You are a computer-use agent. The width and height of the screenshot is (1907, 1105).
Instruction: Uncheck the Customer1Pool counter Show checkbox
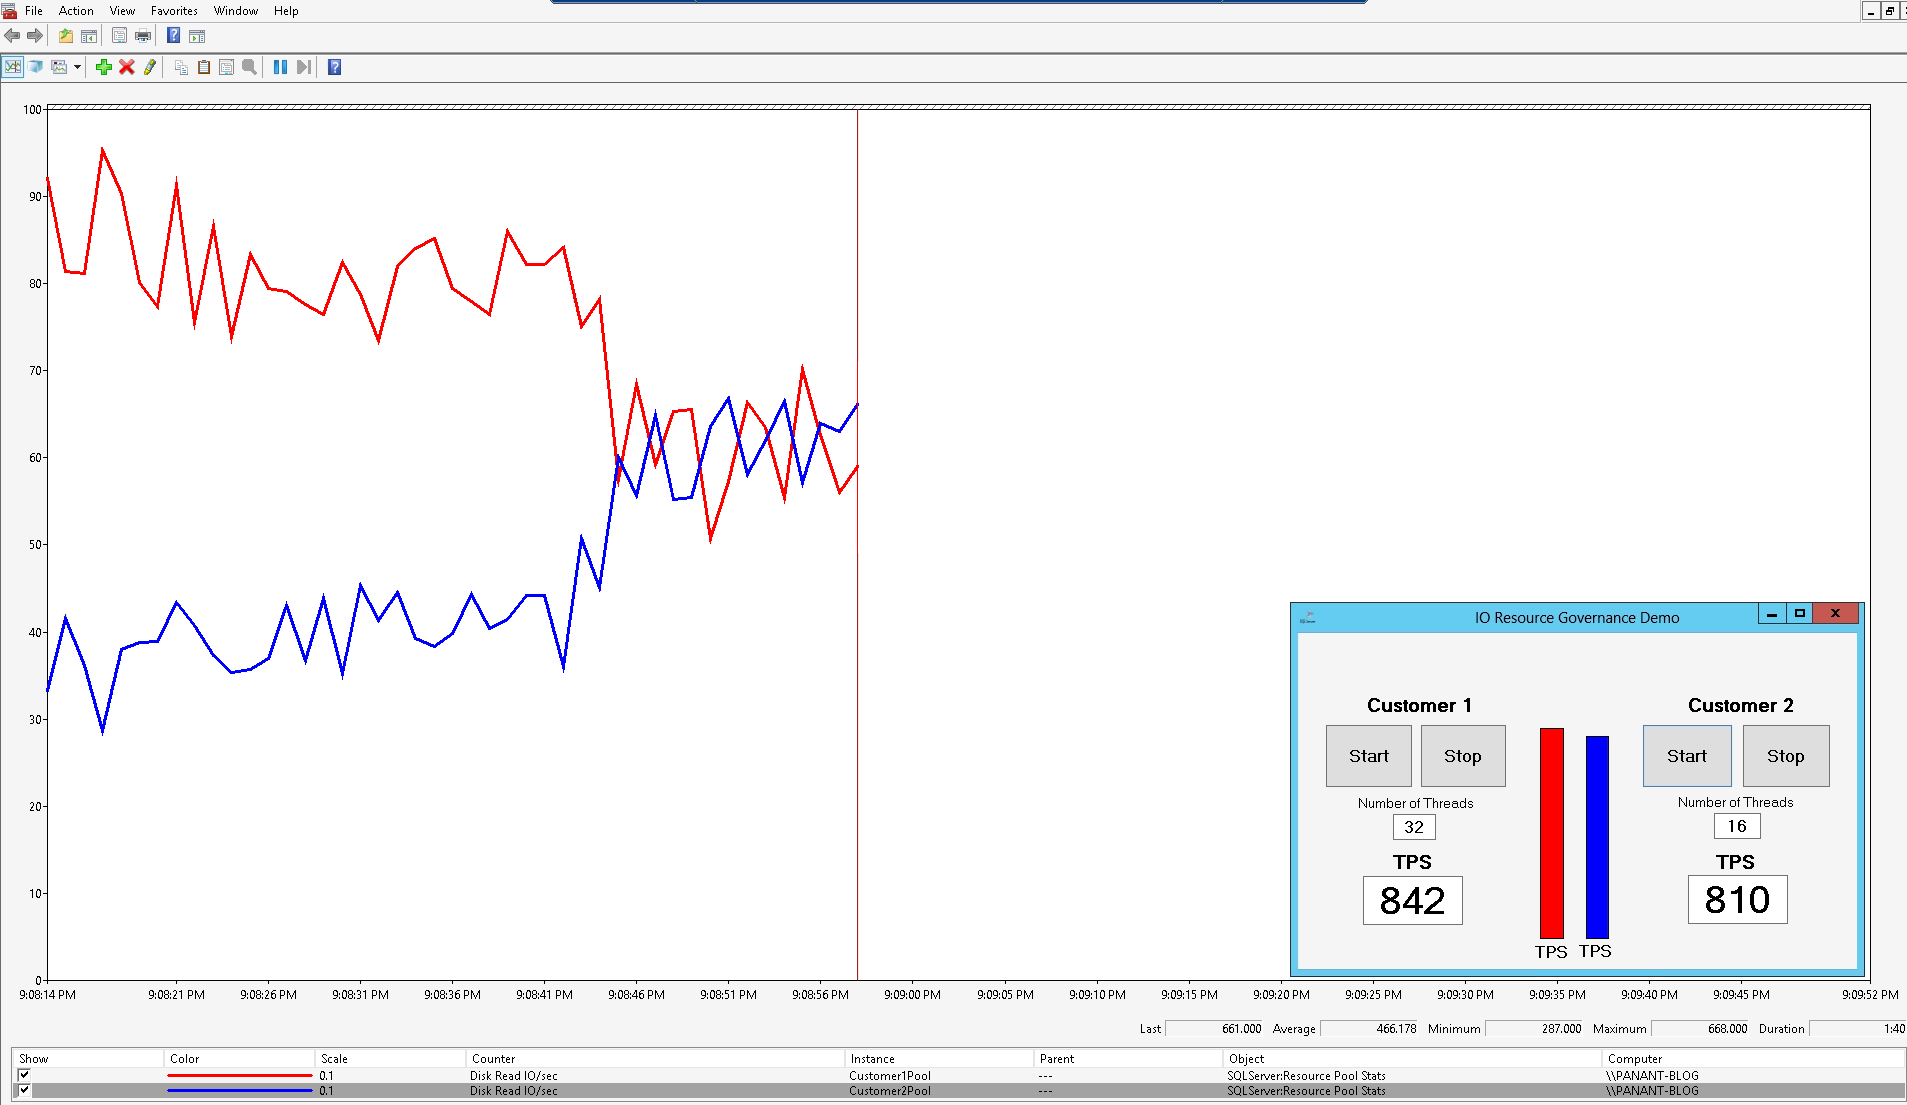click(24, 1075)
